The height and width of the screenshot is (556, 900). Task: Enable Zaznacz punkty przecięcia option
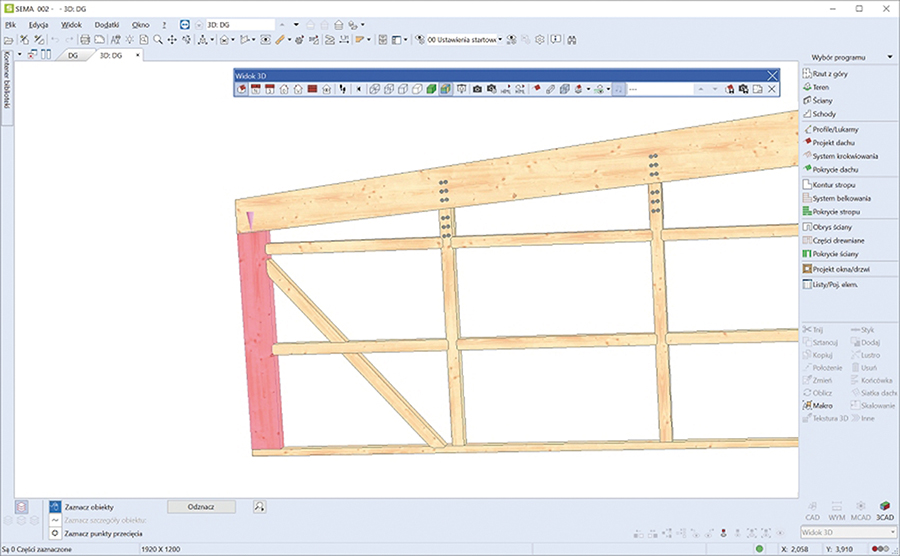point(103,533)
